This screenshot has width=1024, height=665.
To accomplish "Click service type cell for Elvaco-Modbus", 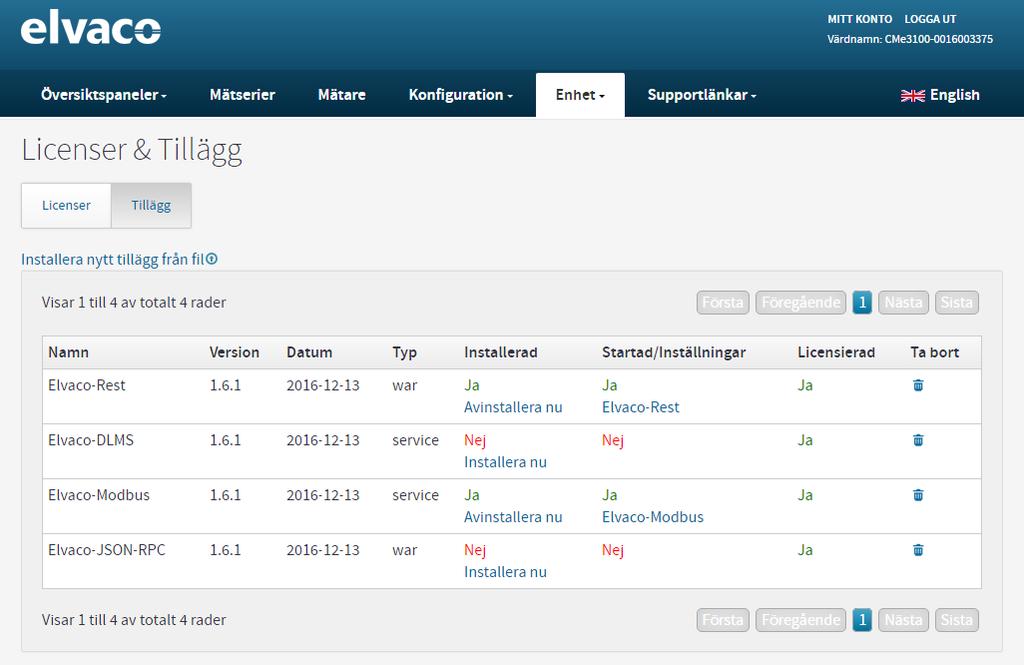I will pyautogui.click(x=415, y=495).
